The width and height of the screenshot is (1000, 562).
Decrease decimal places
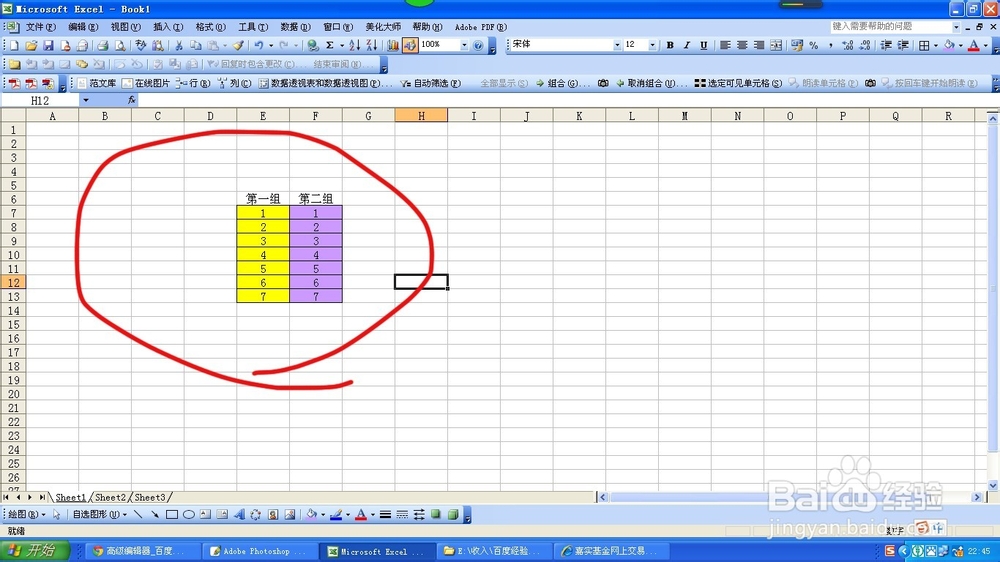865,45
